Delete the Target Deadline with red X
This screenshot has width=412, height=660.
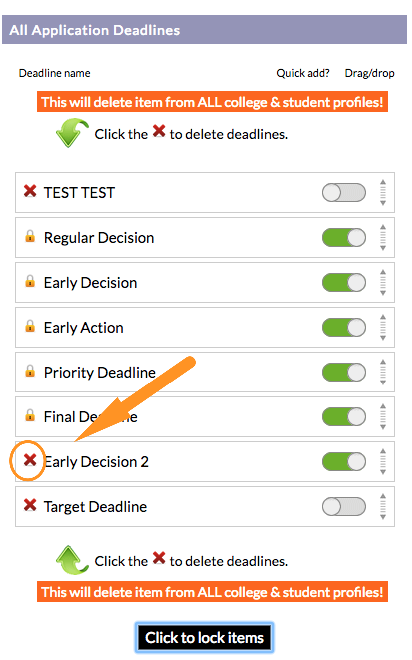point(30,505)
